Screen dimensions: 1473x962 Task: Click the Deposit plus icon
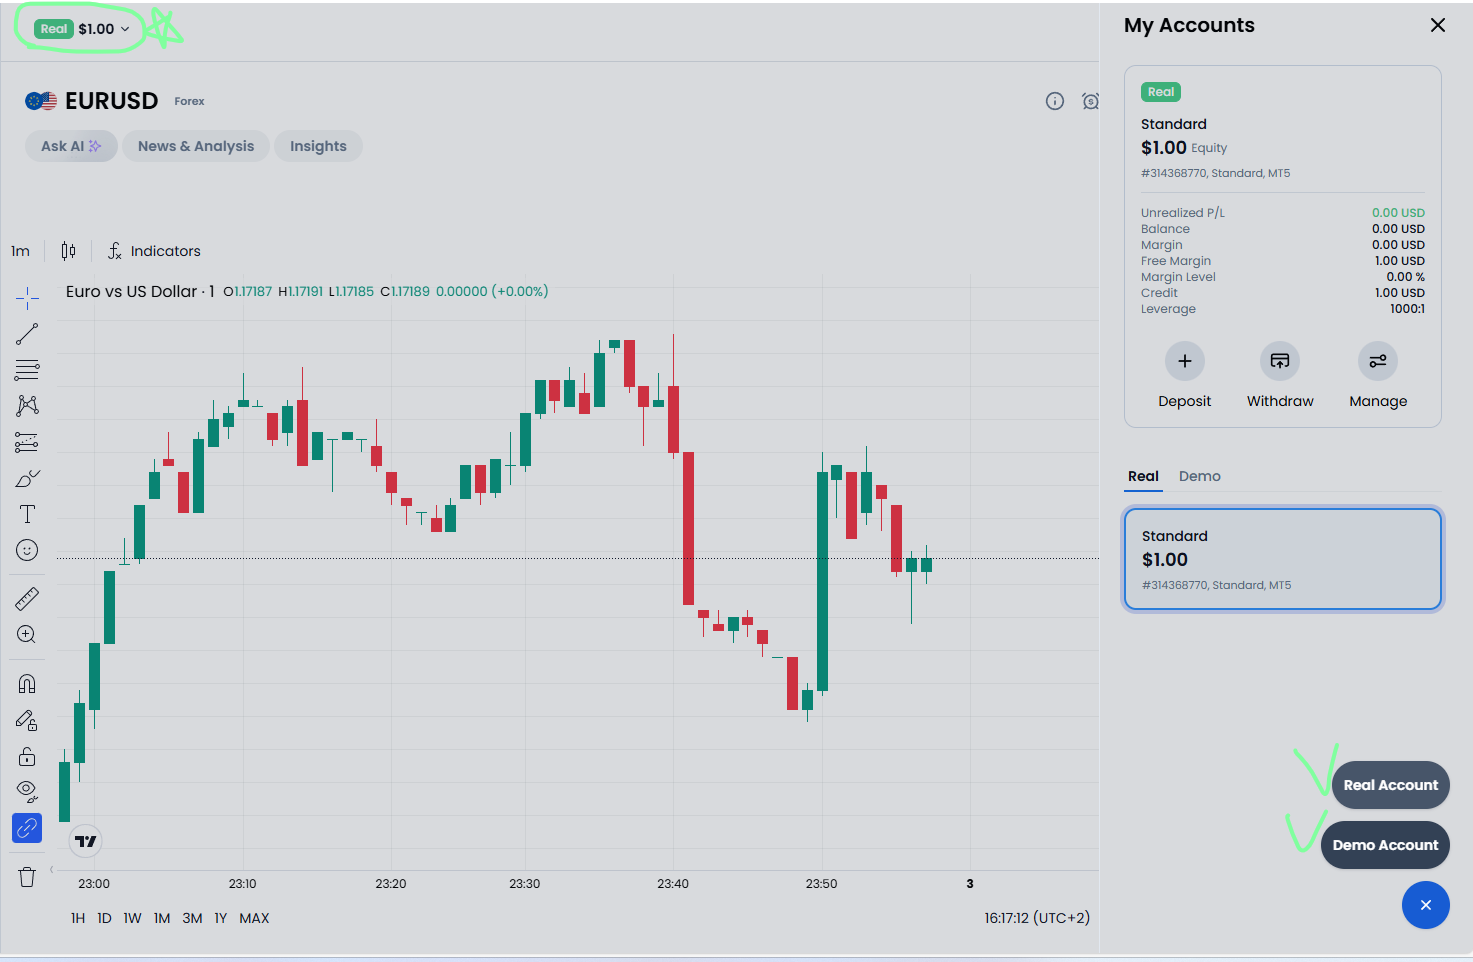[1184, 361]
